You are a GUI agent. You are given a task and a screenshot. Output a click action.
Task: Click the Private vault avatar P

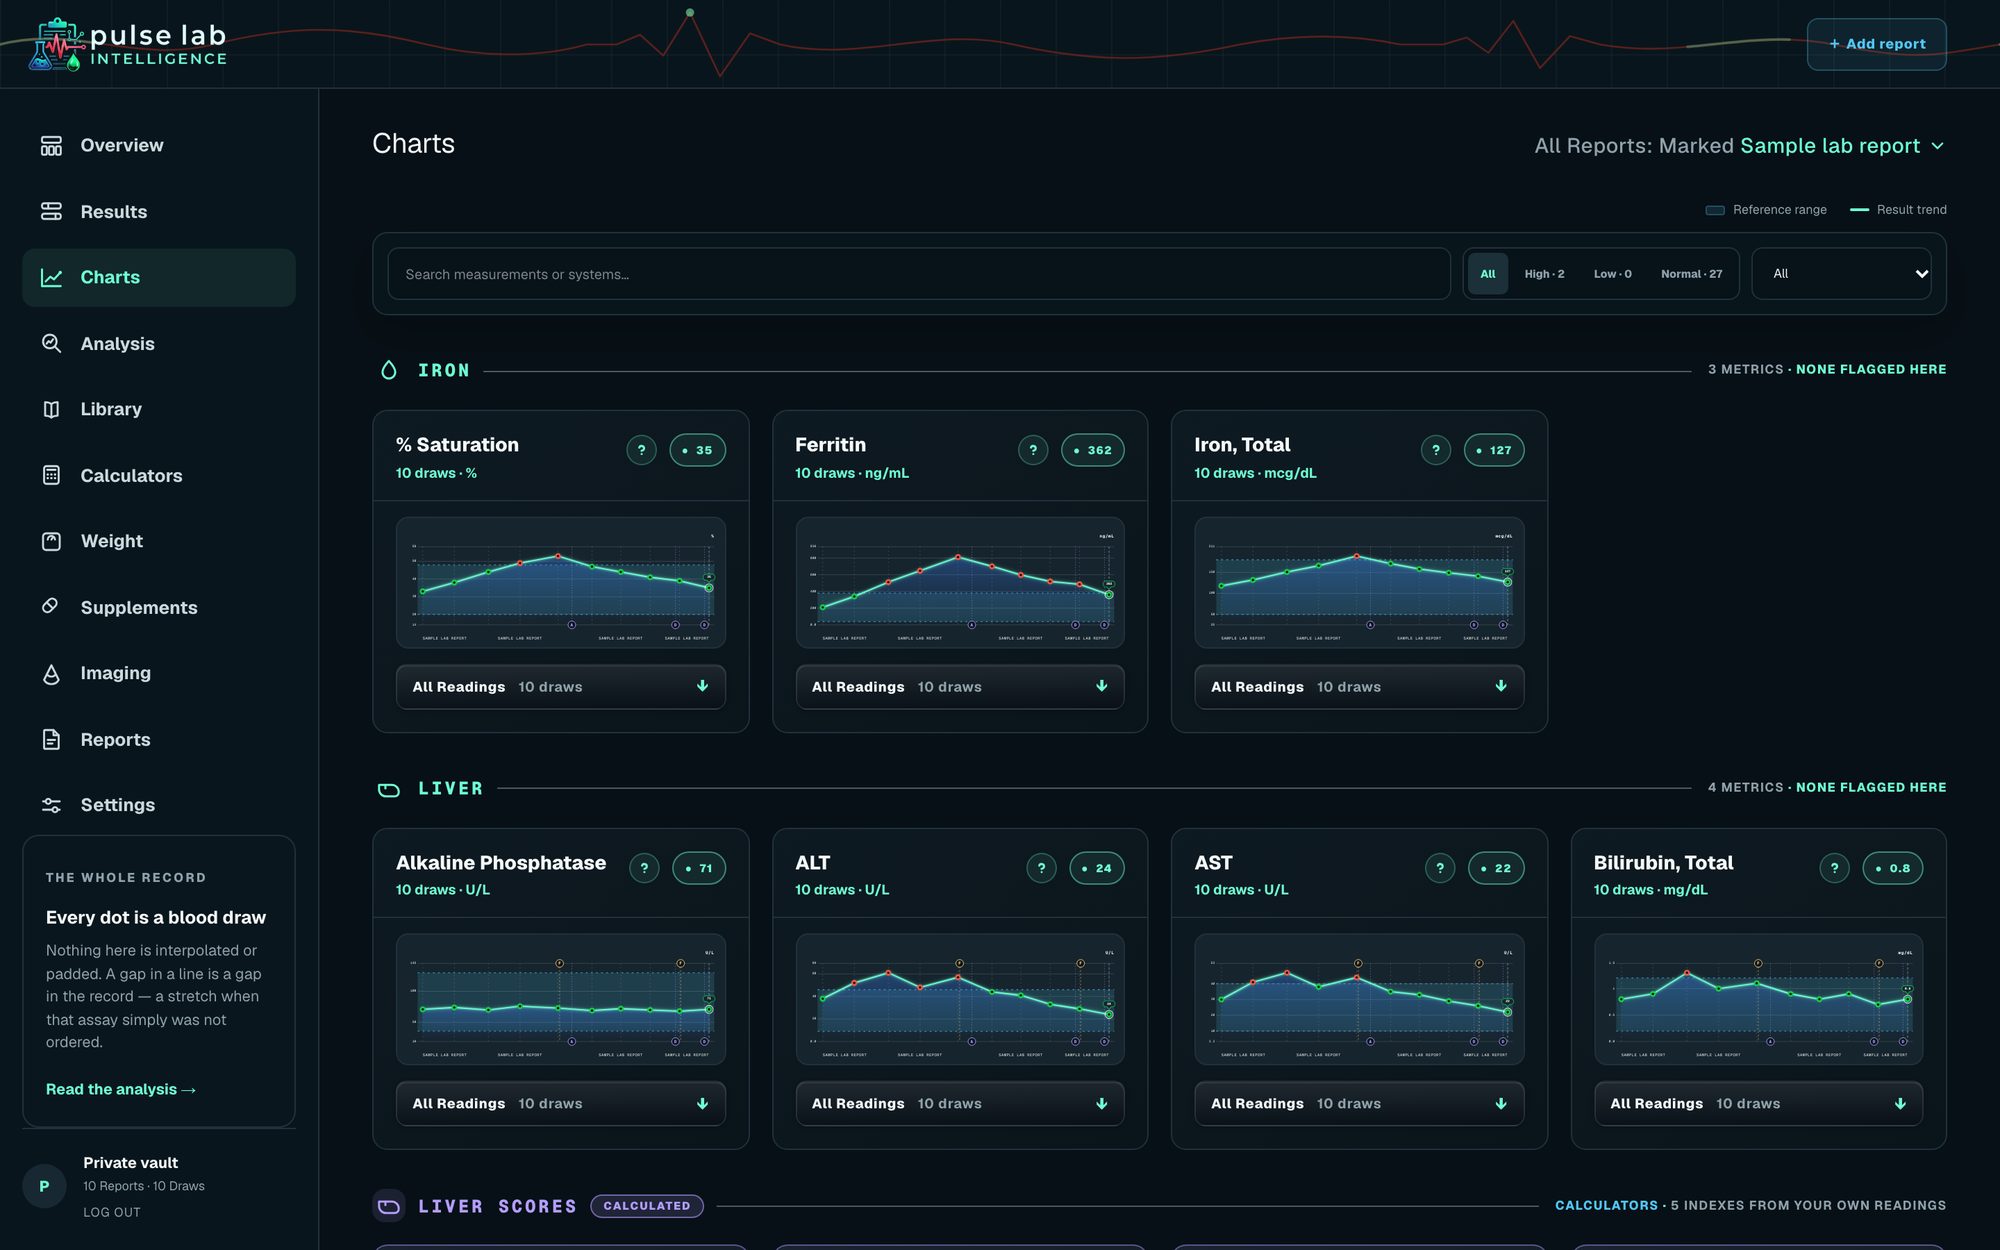coord(44,1186)
